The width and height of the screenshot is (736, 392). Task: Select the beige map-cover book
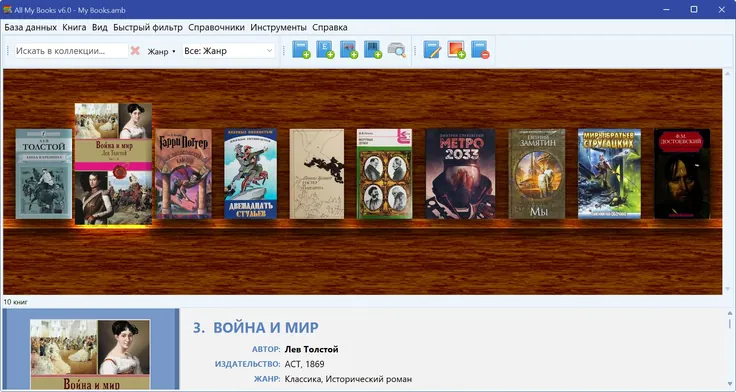tap(317, 174)
